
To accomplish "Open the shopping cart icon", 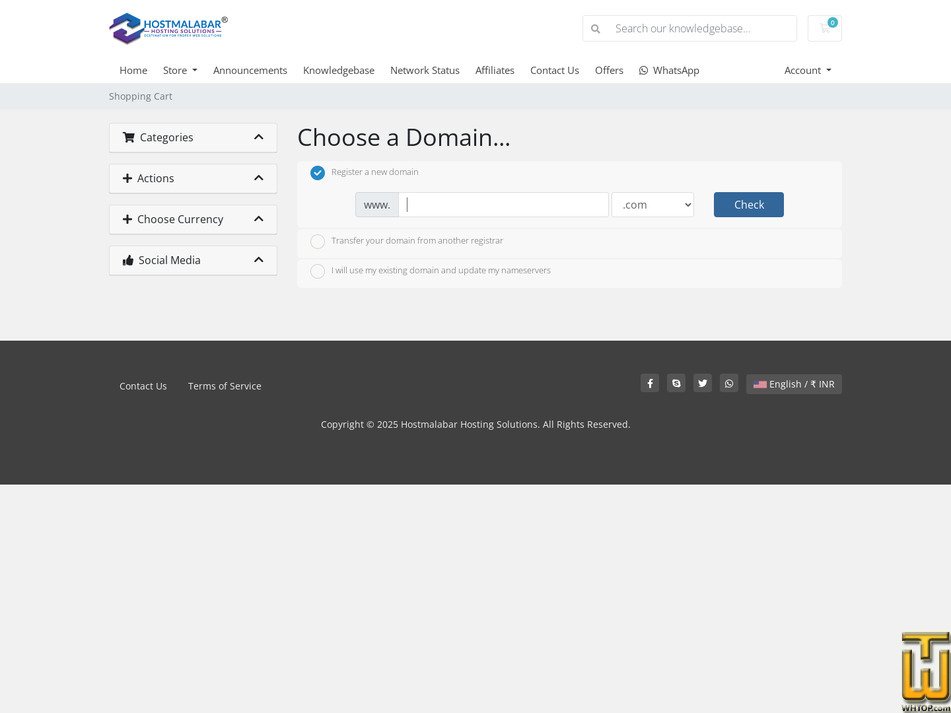I will point(824,28).
